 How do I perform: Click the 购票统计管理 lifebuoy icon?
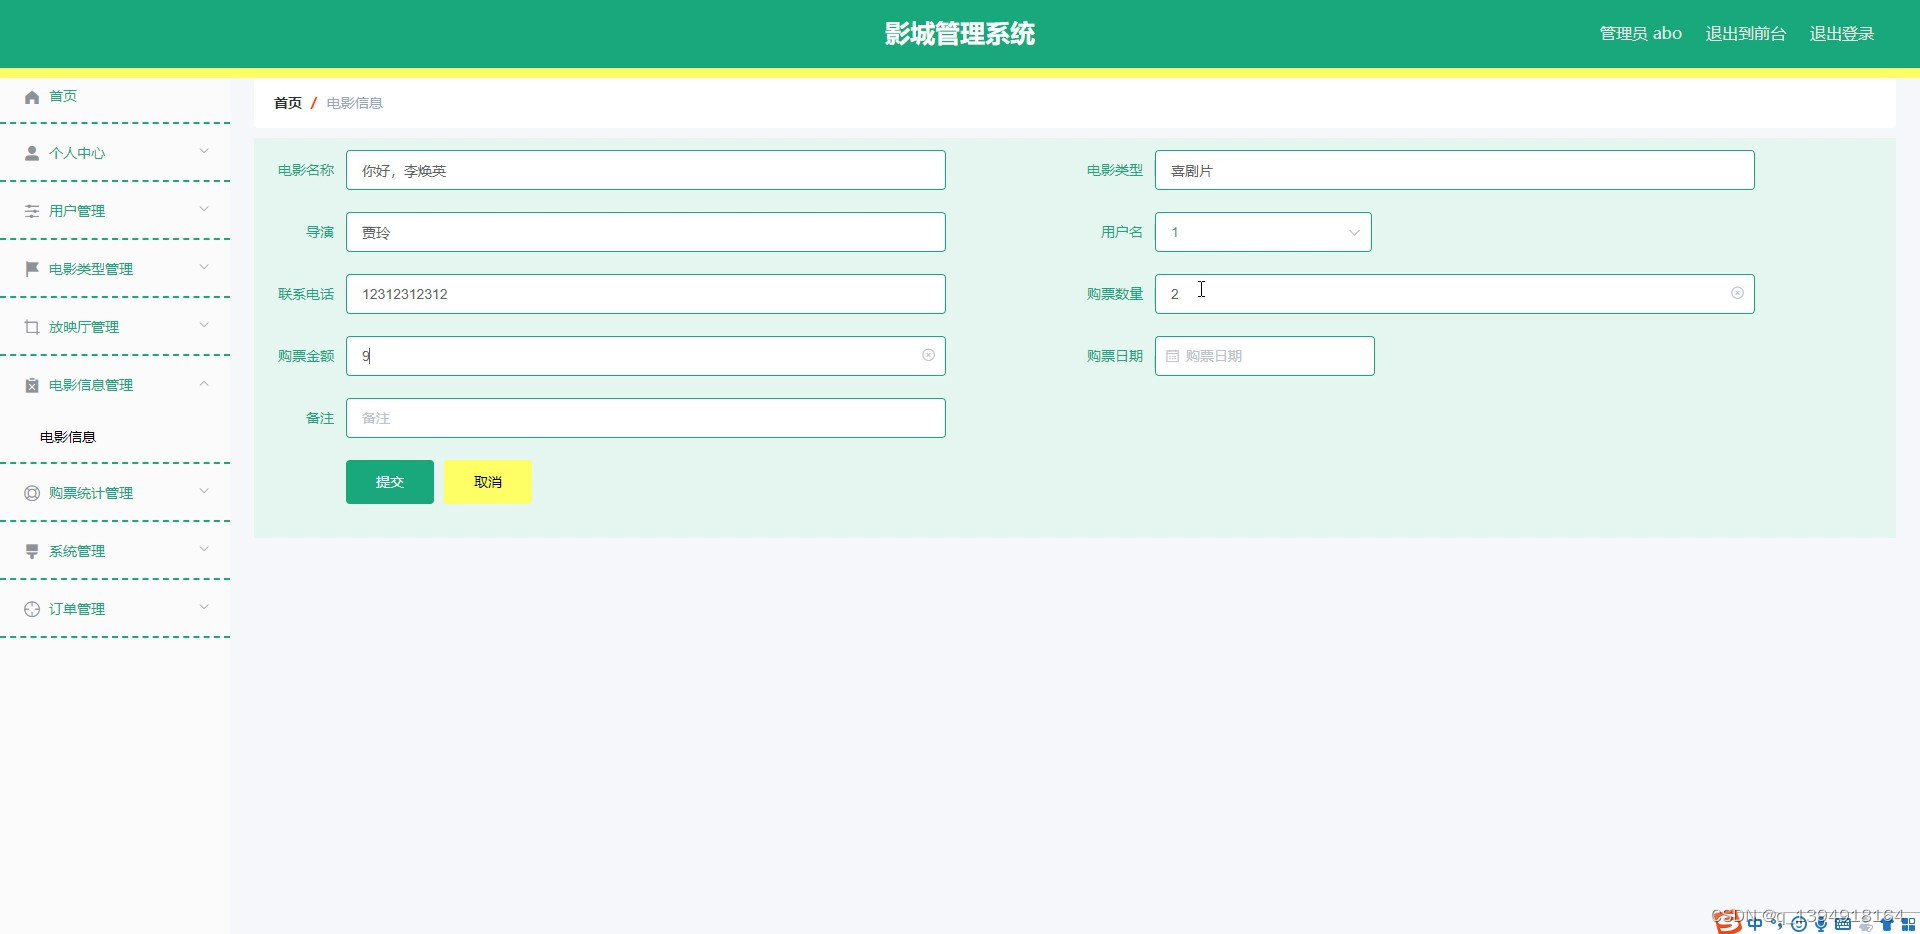point(32,493)
